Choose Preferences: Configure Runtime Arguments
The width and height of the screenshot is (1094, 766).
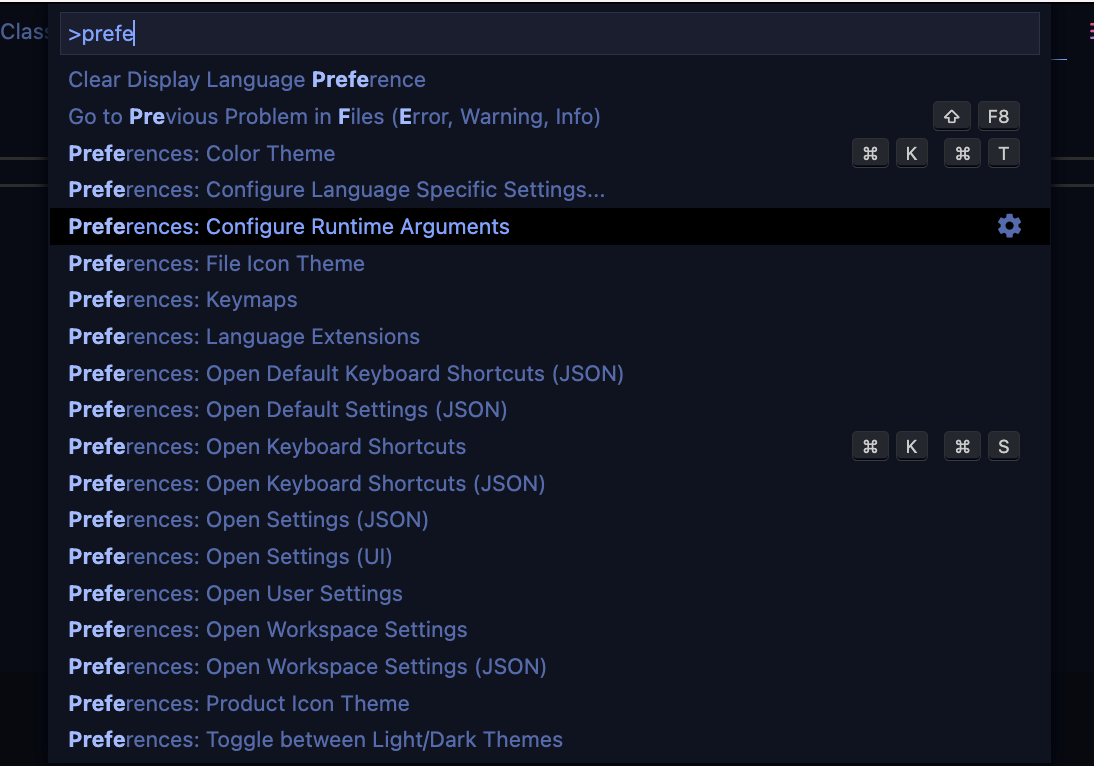click(x=288, y=226)
